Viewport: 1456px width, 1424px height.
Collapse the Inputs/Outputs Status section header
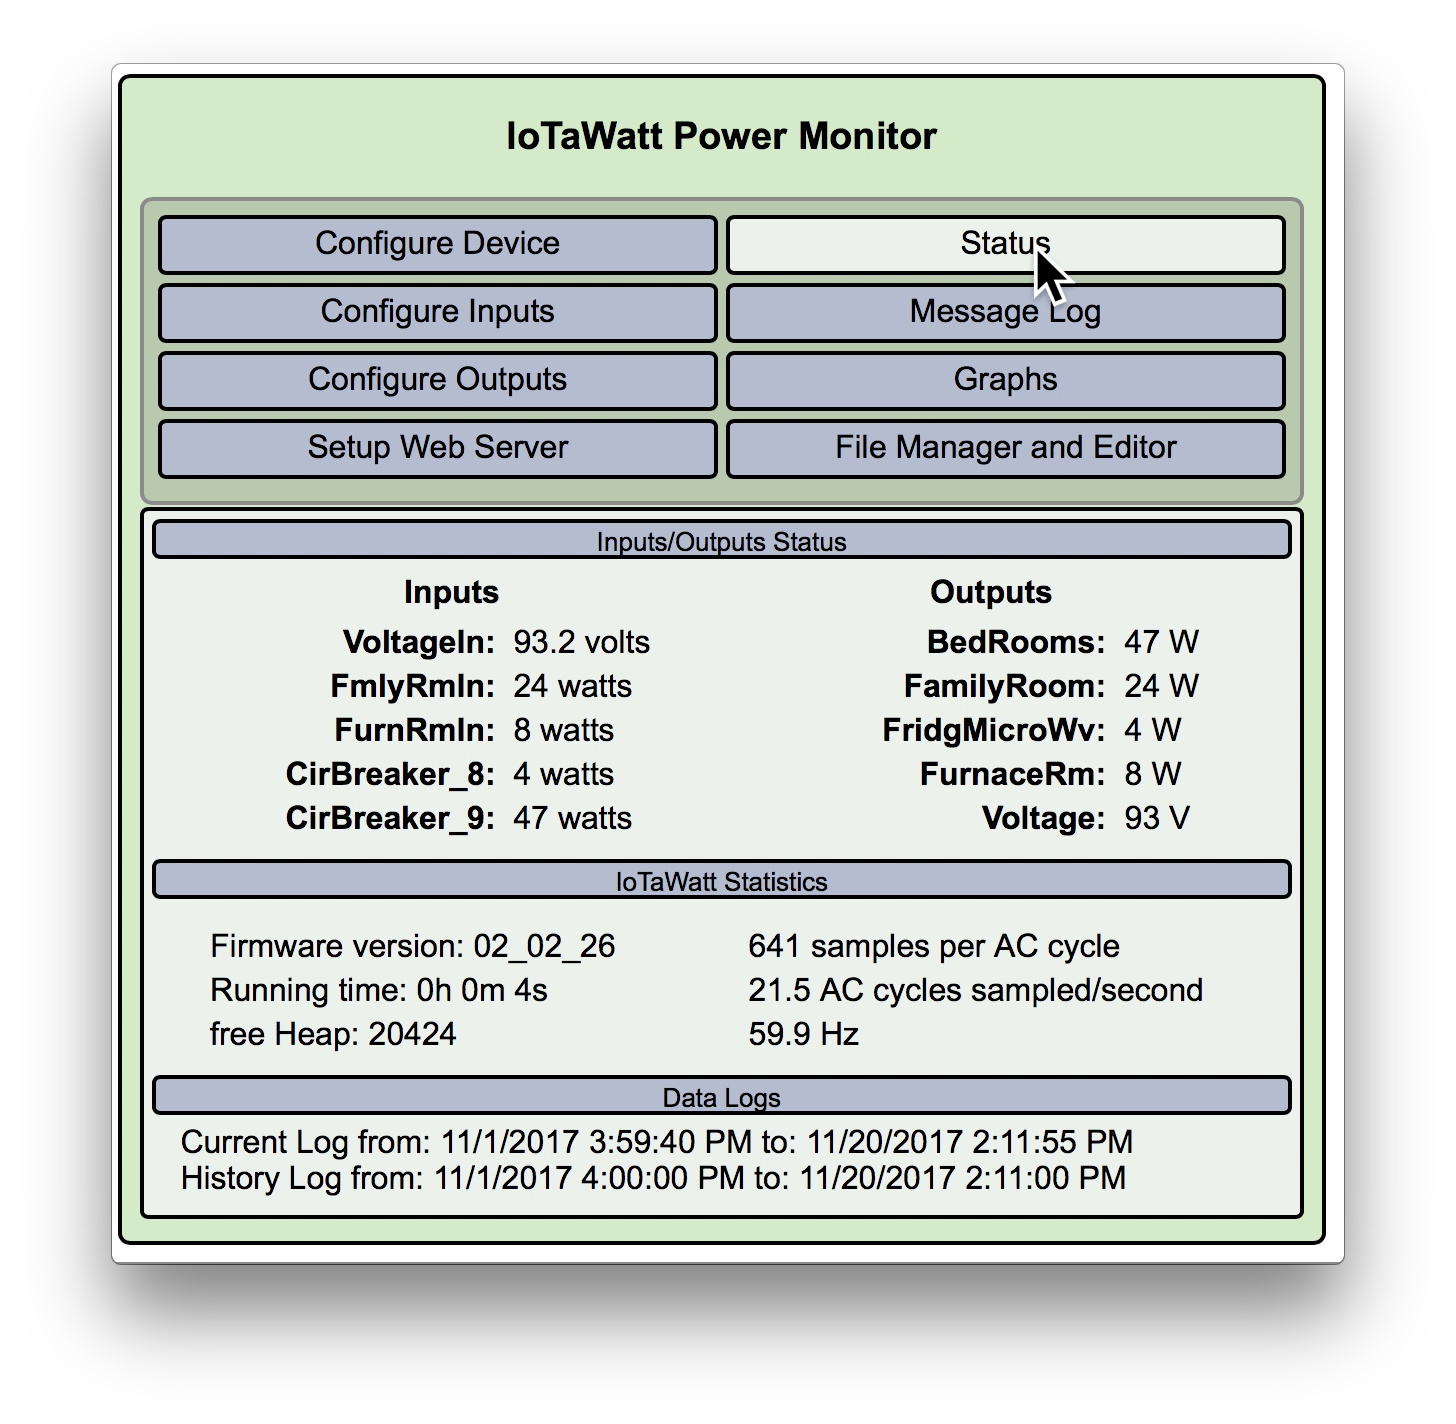(x=722, y=541)
